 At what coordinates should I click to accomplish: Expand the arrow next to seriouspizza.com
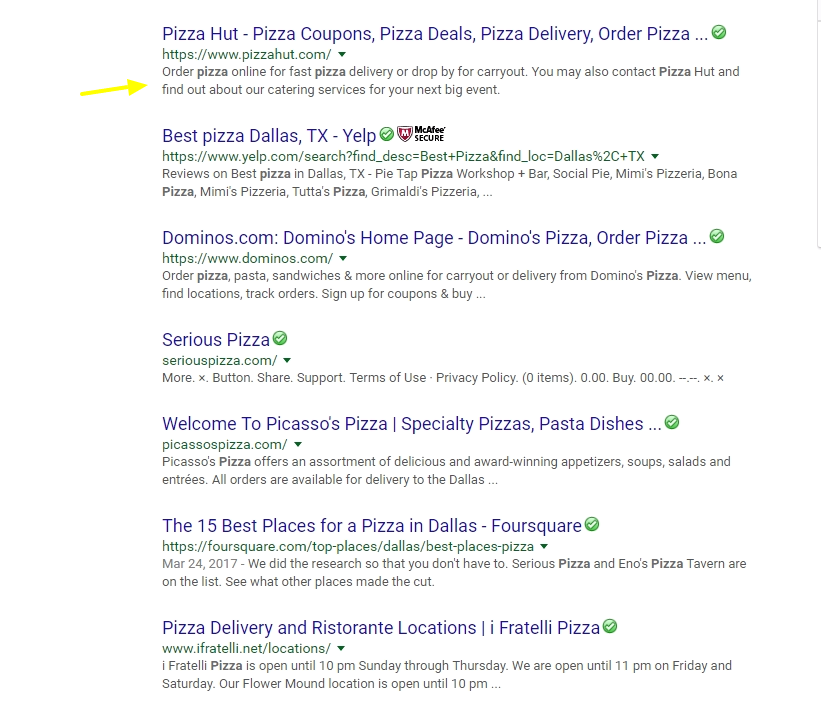tap(286, 360)
